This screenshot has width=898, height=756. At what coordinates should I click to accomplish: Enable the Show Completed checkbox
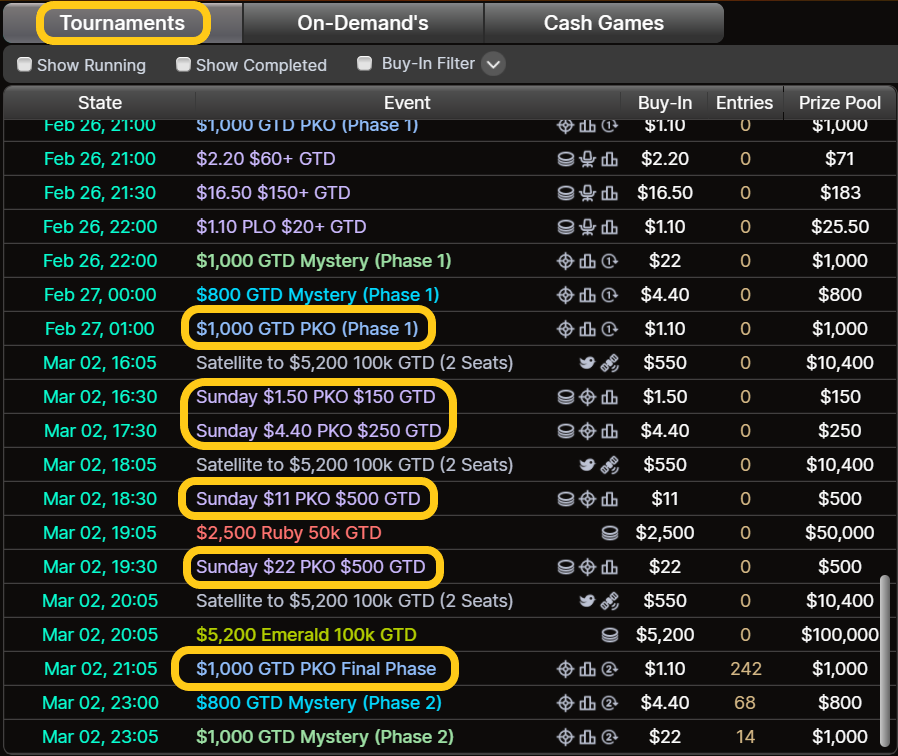tap(183, 64)
